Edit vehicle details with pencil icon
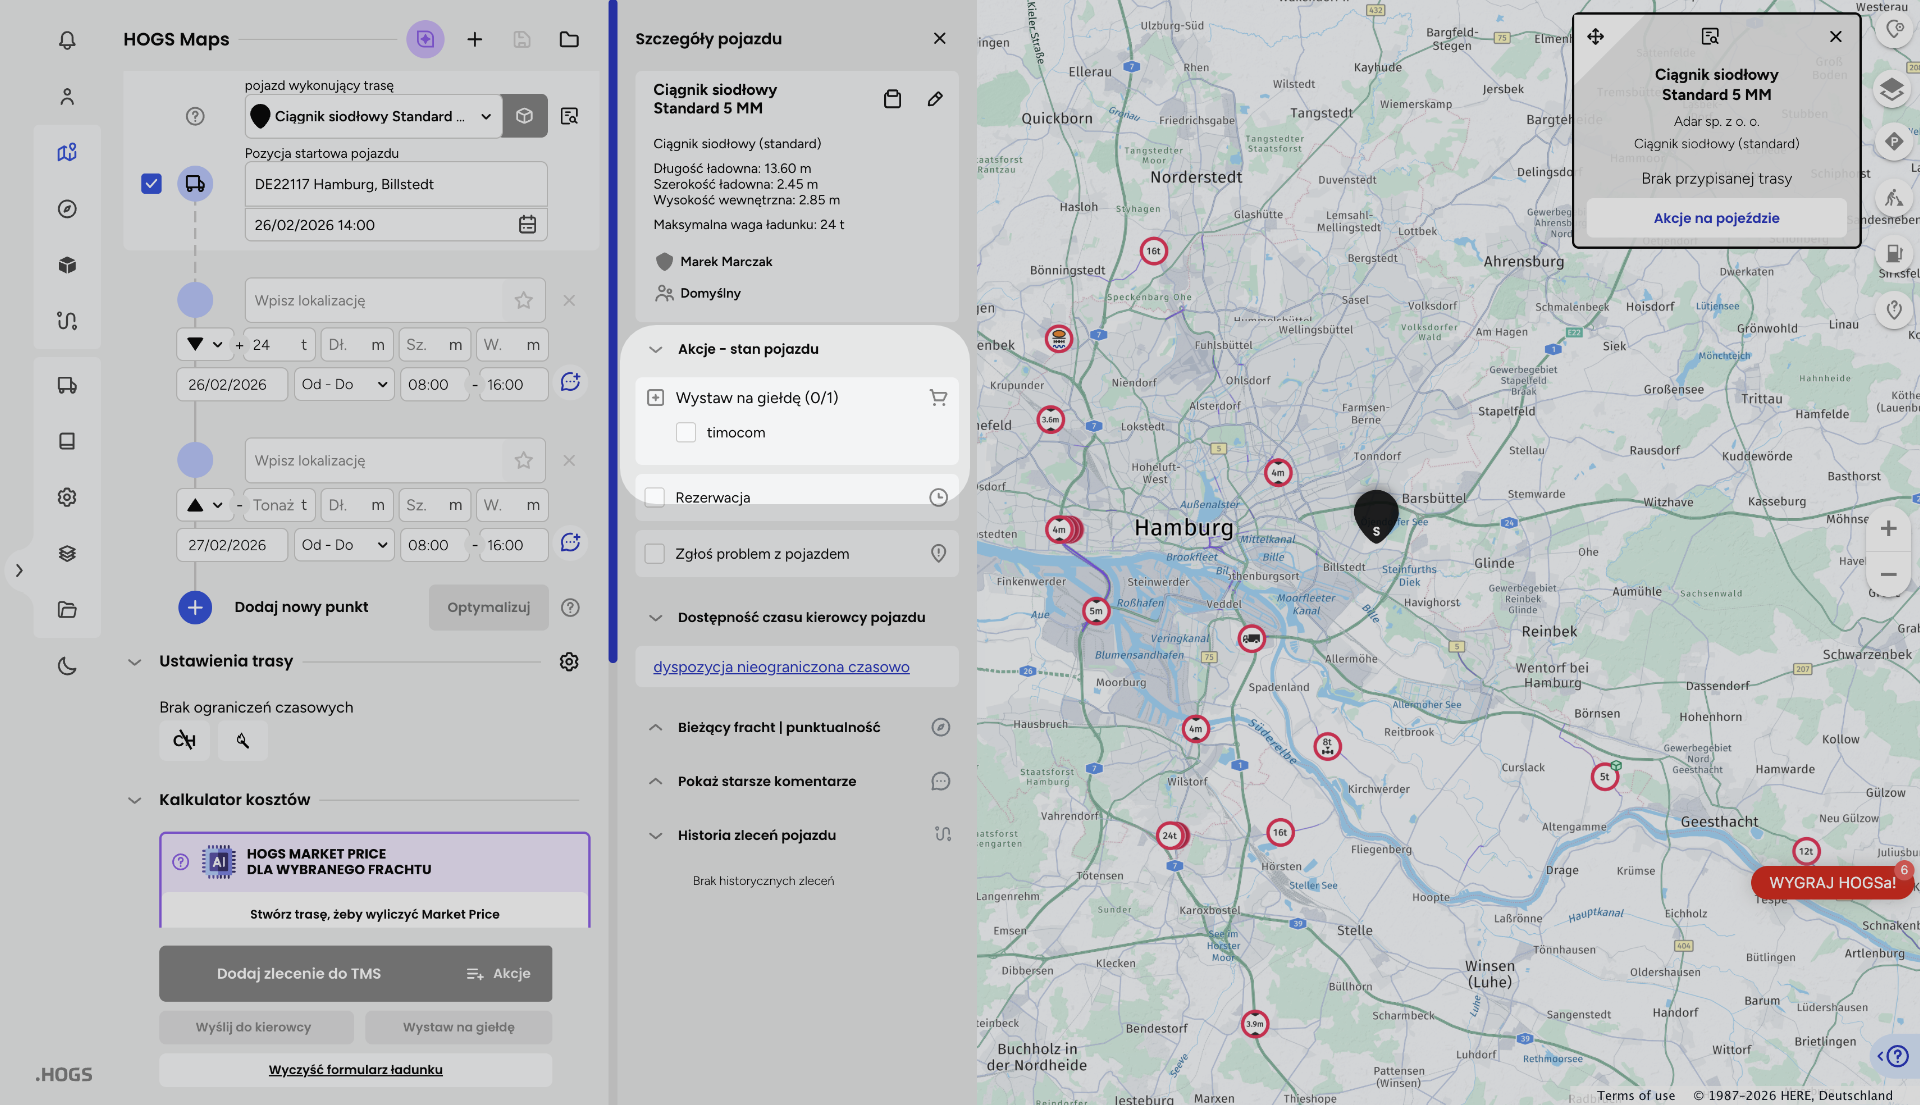The height and width of the screenshot is (1105, 1920). click(935, 99)
